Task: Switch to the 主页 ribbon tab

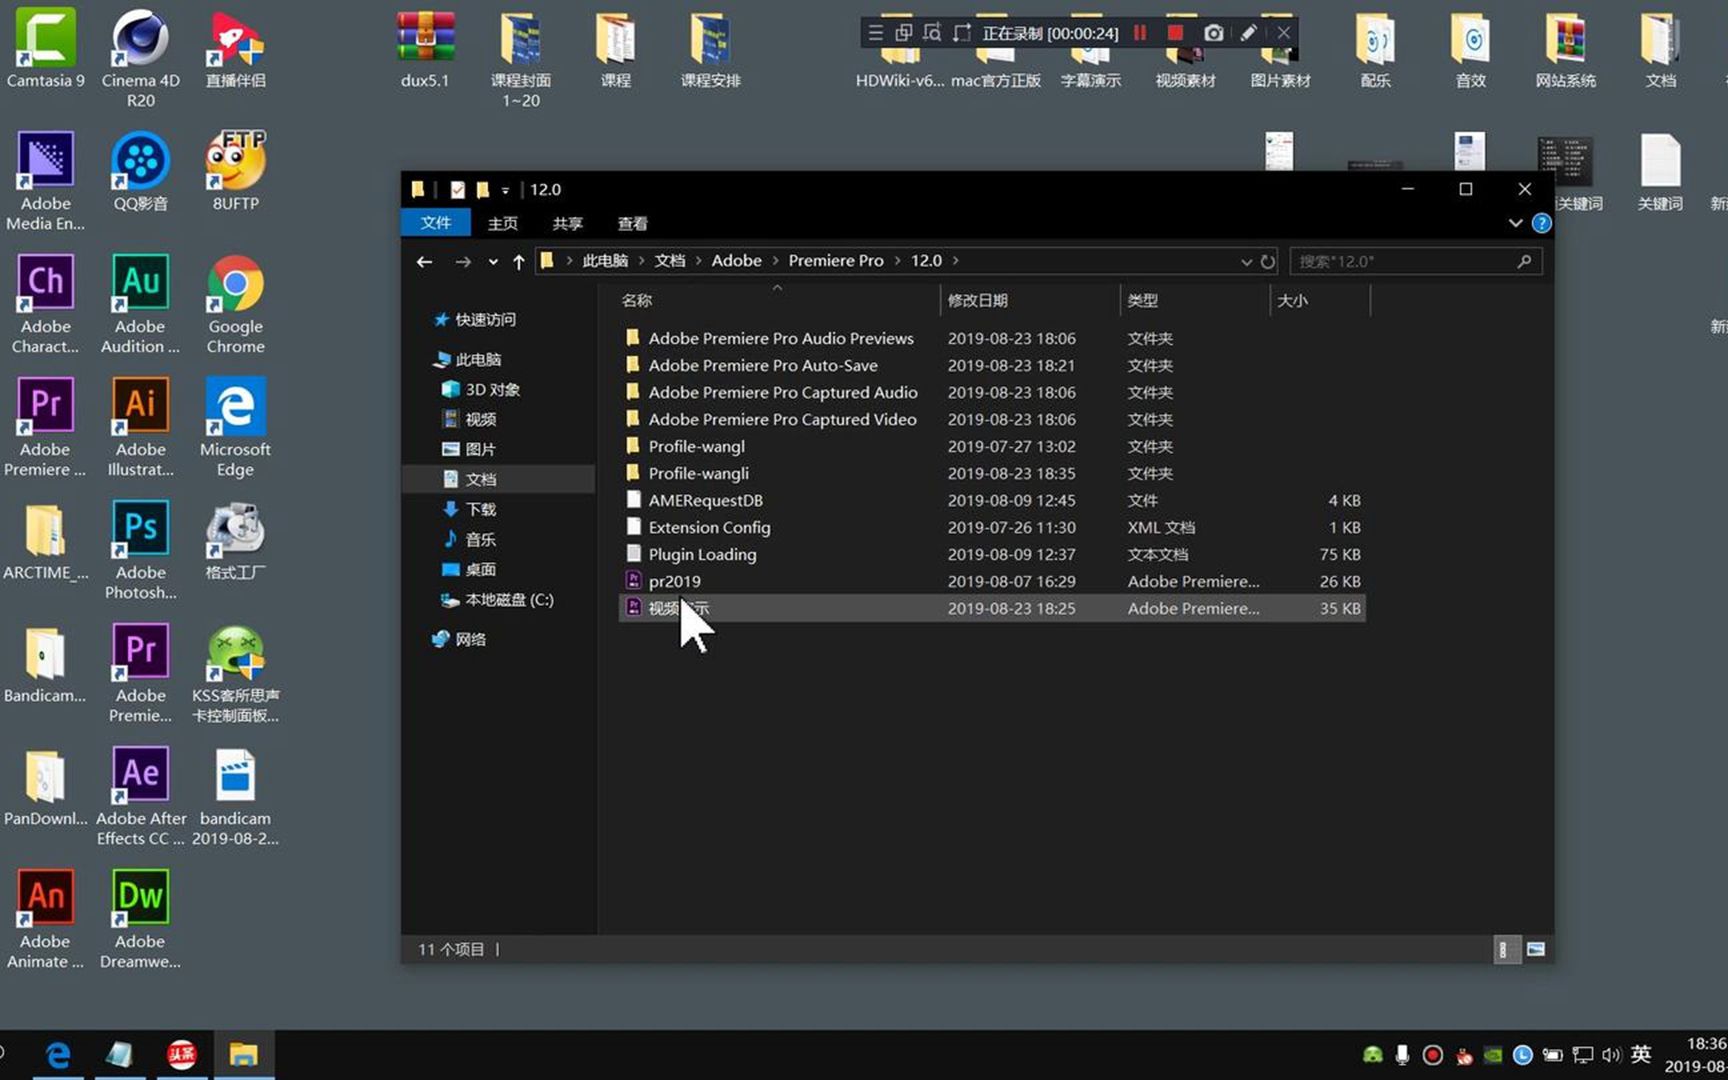Action: pyautogui.click(x=502, y=223)
